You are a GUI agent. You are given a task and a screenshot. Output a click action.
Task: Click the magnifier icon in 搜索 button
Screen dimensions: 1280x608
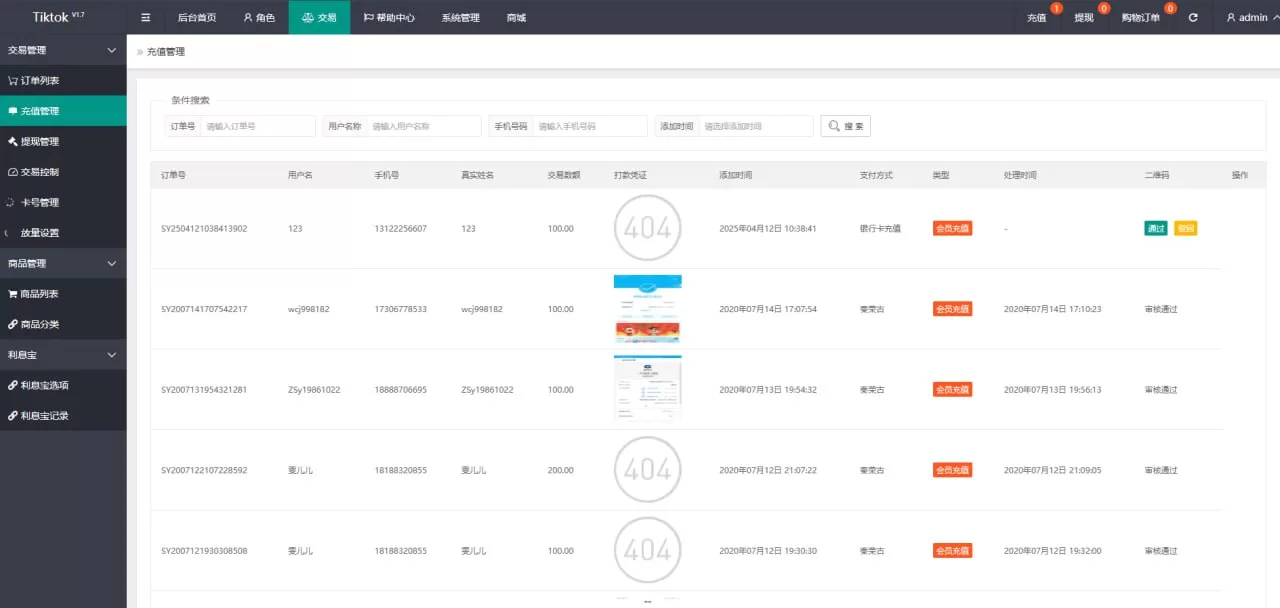tap(834, 126)
